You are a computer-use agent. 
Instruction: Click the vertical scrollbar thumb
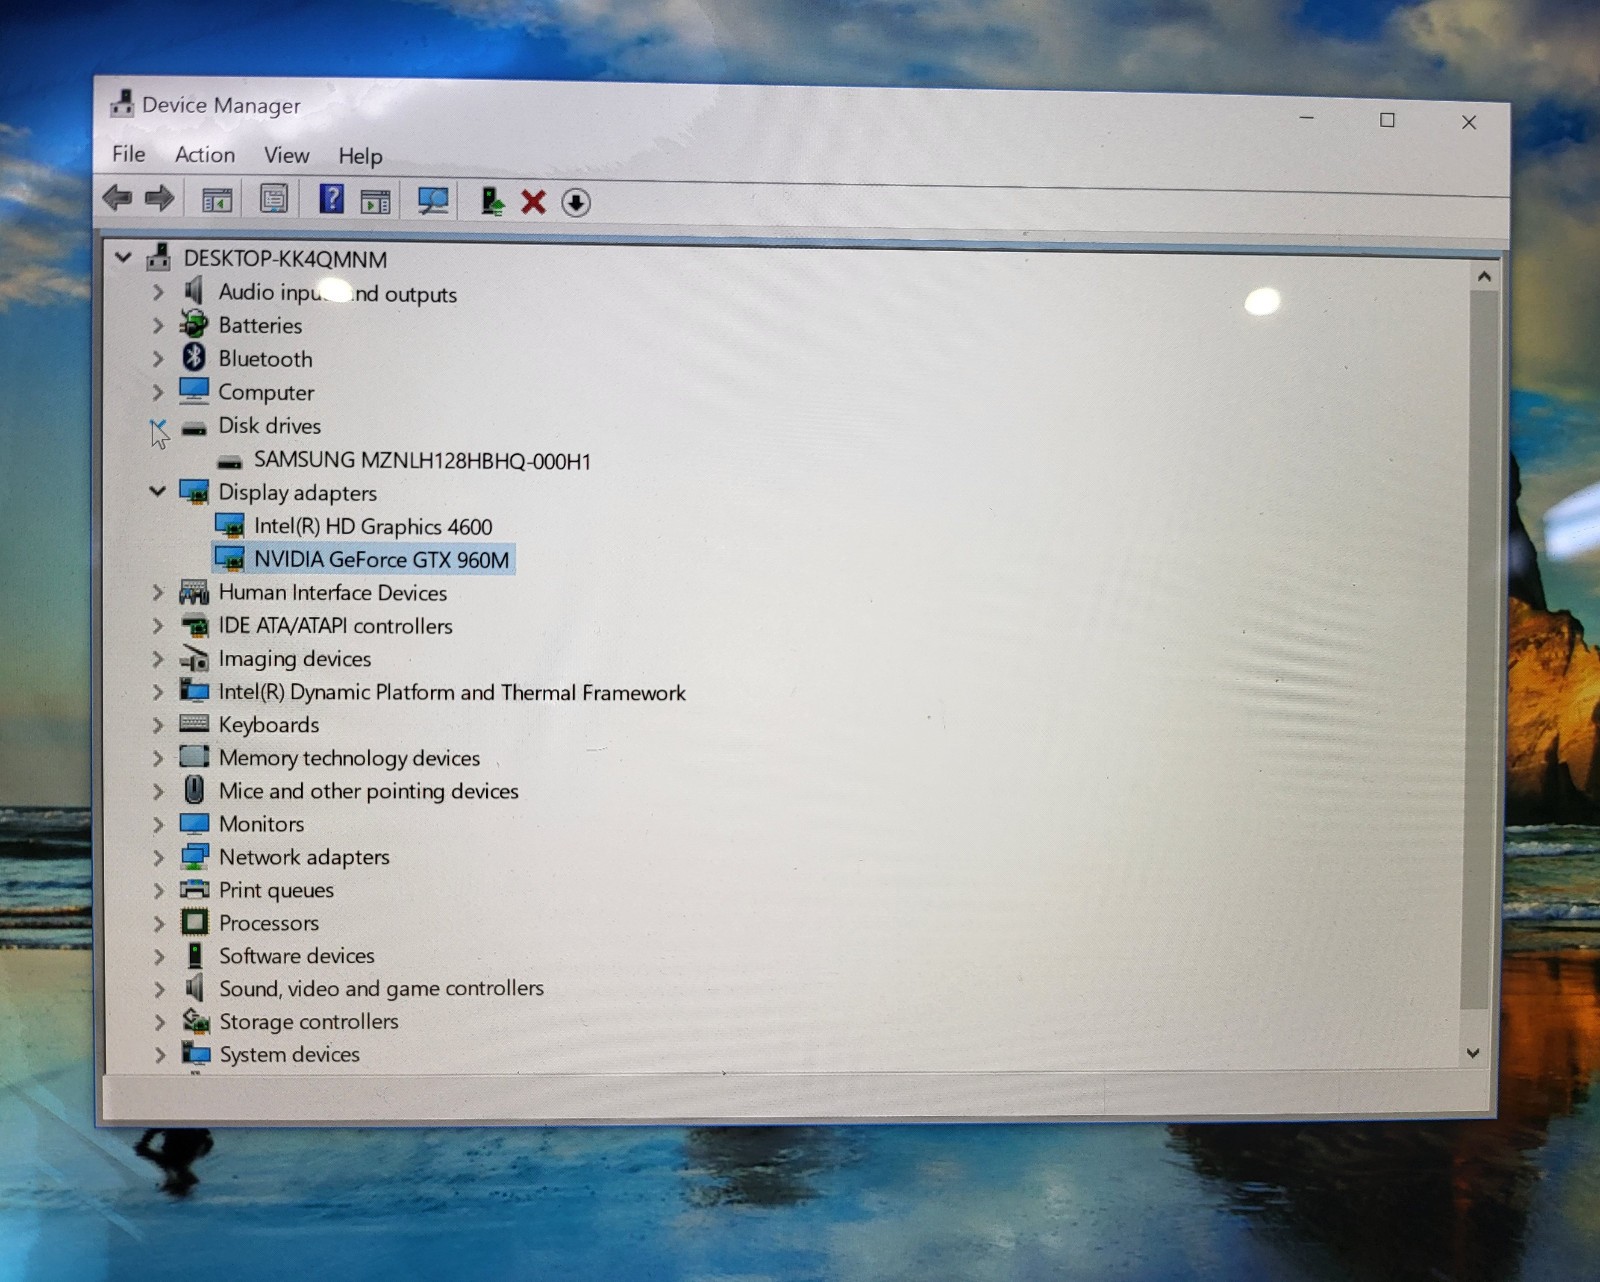(x=1479, y=650)
